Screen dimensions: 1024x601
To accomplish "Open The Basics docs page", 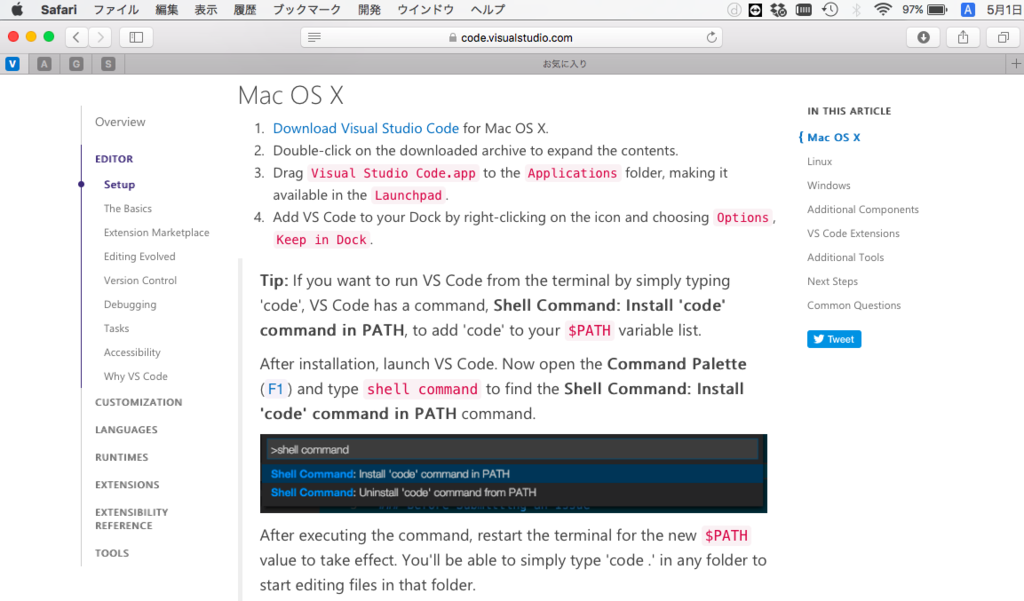I will [127, 208].
